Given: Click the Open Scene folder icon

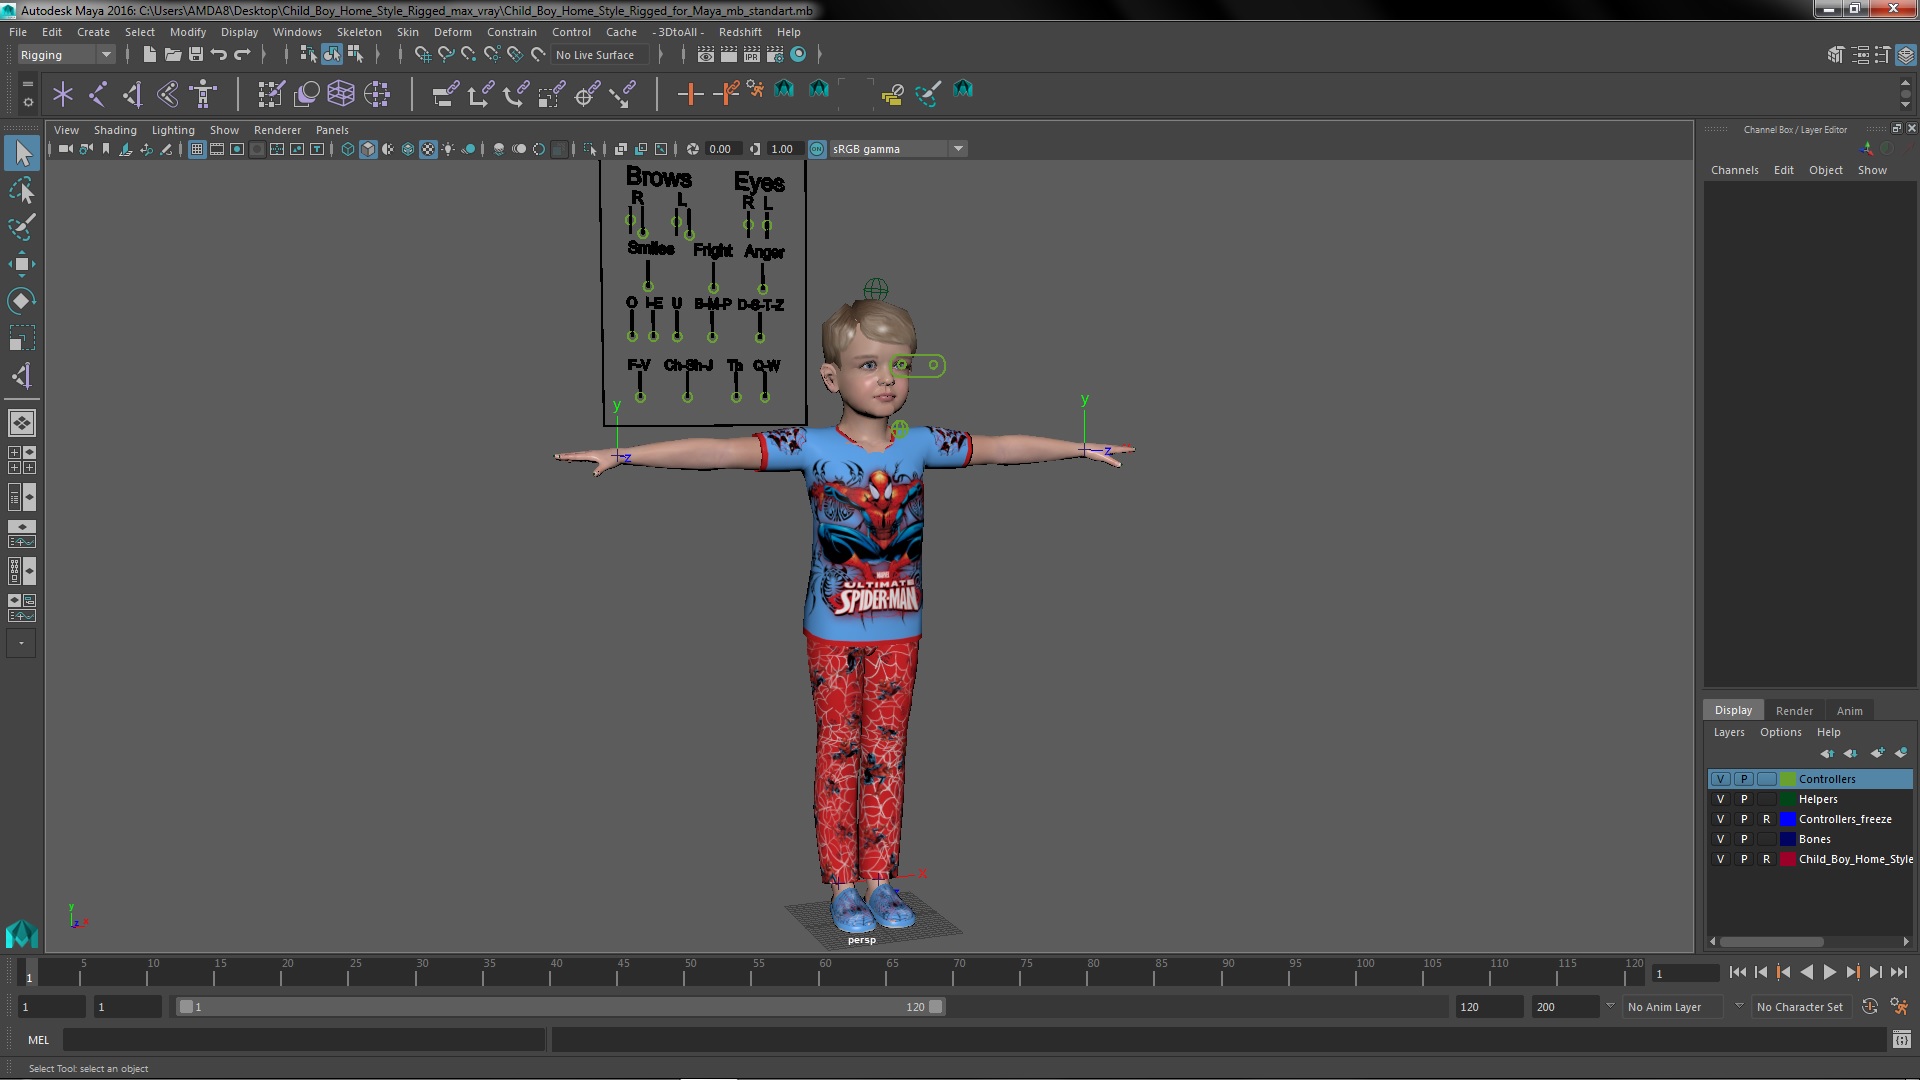Looking at the screenshot, I should pyautogui.click(x=173, y=54).
